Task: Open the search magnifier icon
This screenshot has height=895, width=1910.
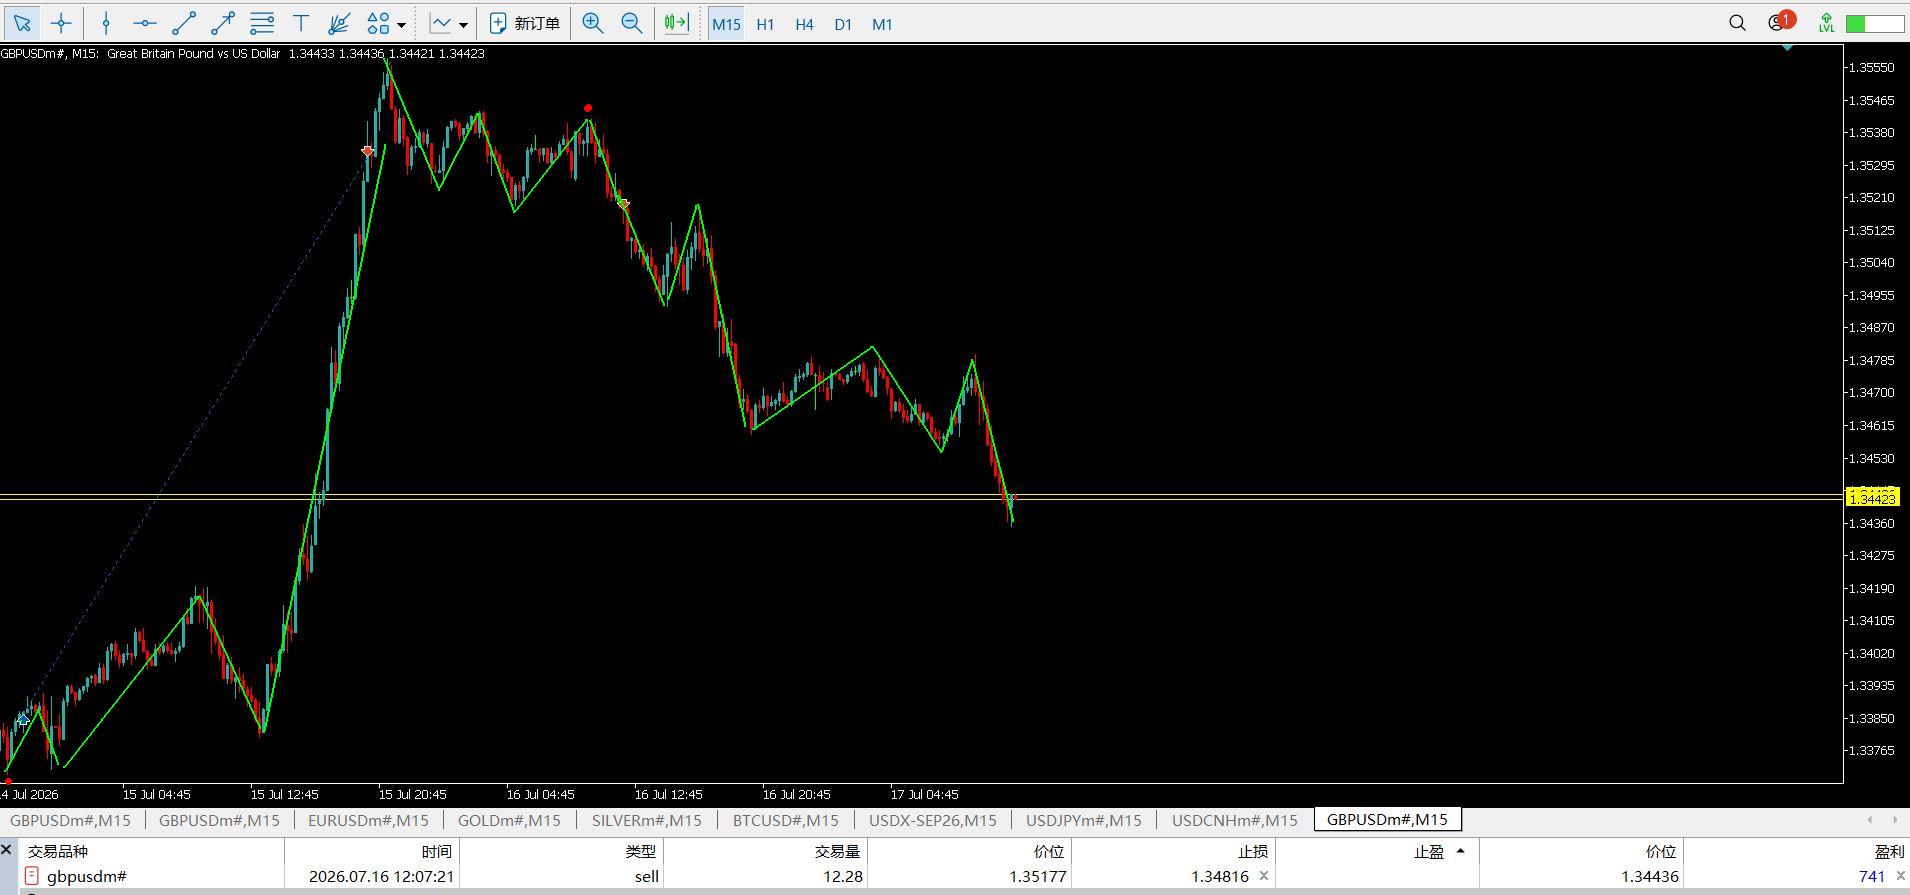Action: [x=1737, y=23]
